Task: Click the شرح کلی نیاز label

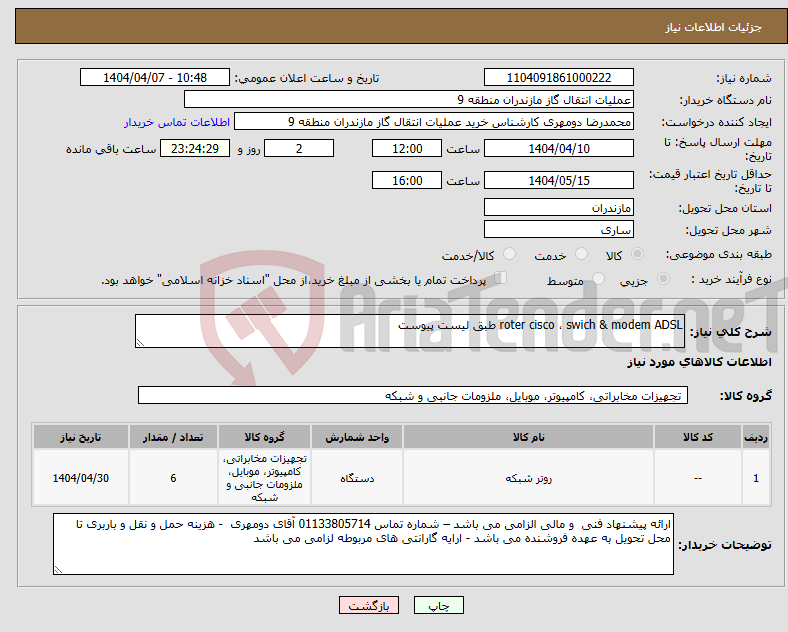Action: click(x=730, y=332)
